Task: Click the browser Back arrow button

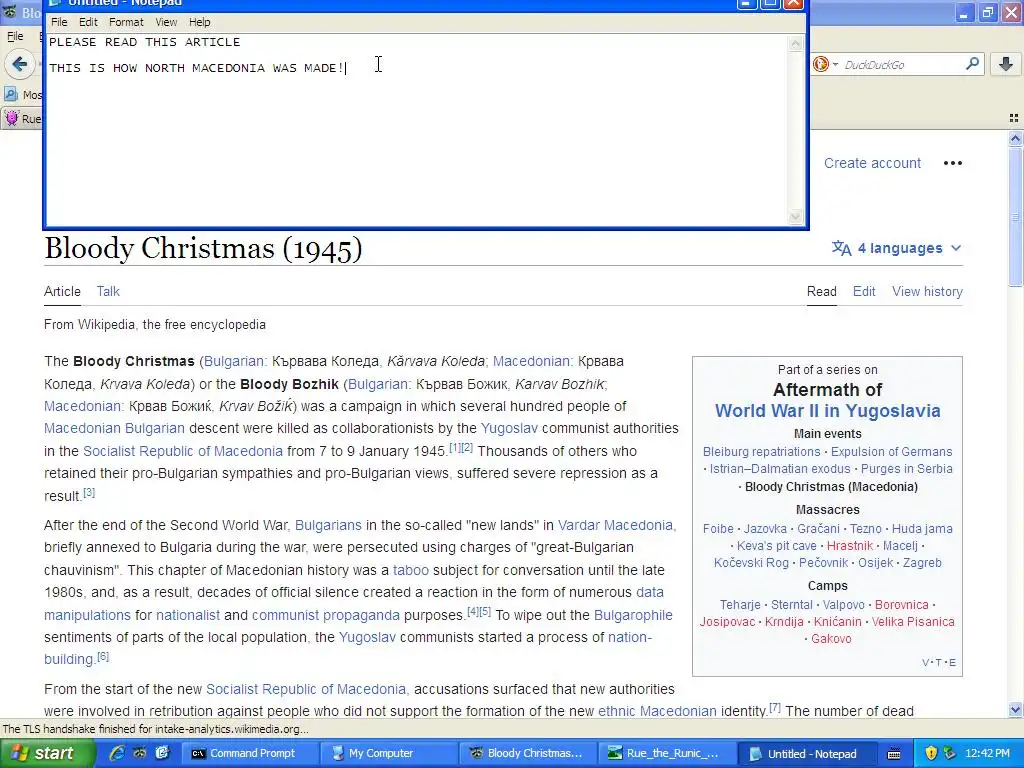Action: coord(20,64)
